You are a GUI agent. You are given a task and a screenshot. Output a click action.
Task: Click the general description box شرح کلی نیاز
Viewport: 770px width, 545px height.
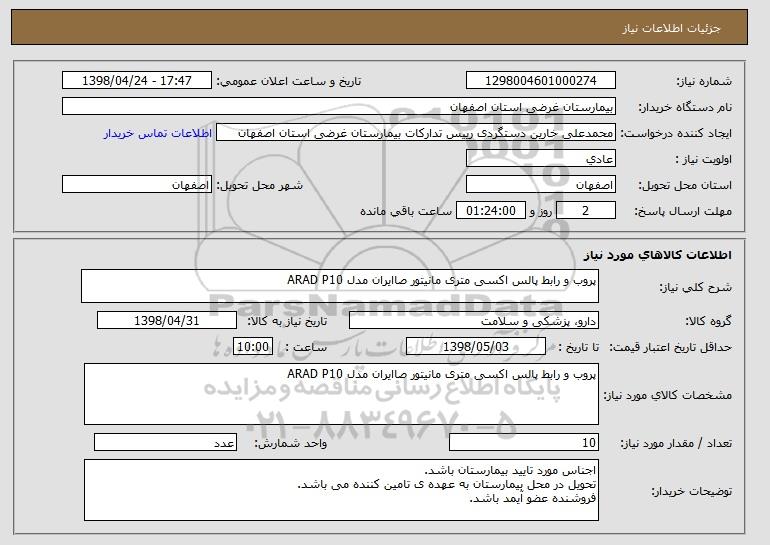coord(340,286)
